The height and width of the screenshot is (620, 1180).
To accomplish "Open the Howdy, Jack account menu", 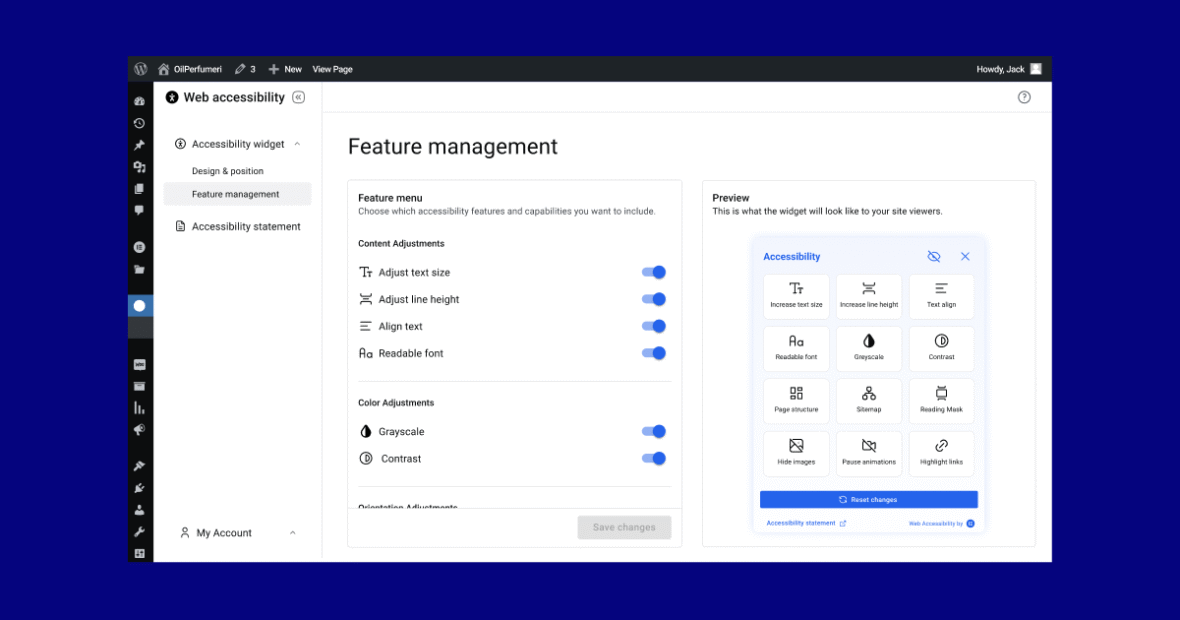I will (x=1008, y=69).
